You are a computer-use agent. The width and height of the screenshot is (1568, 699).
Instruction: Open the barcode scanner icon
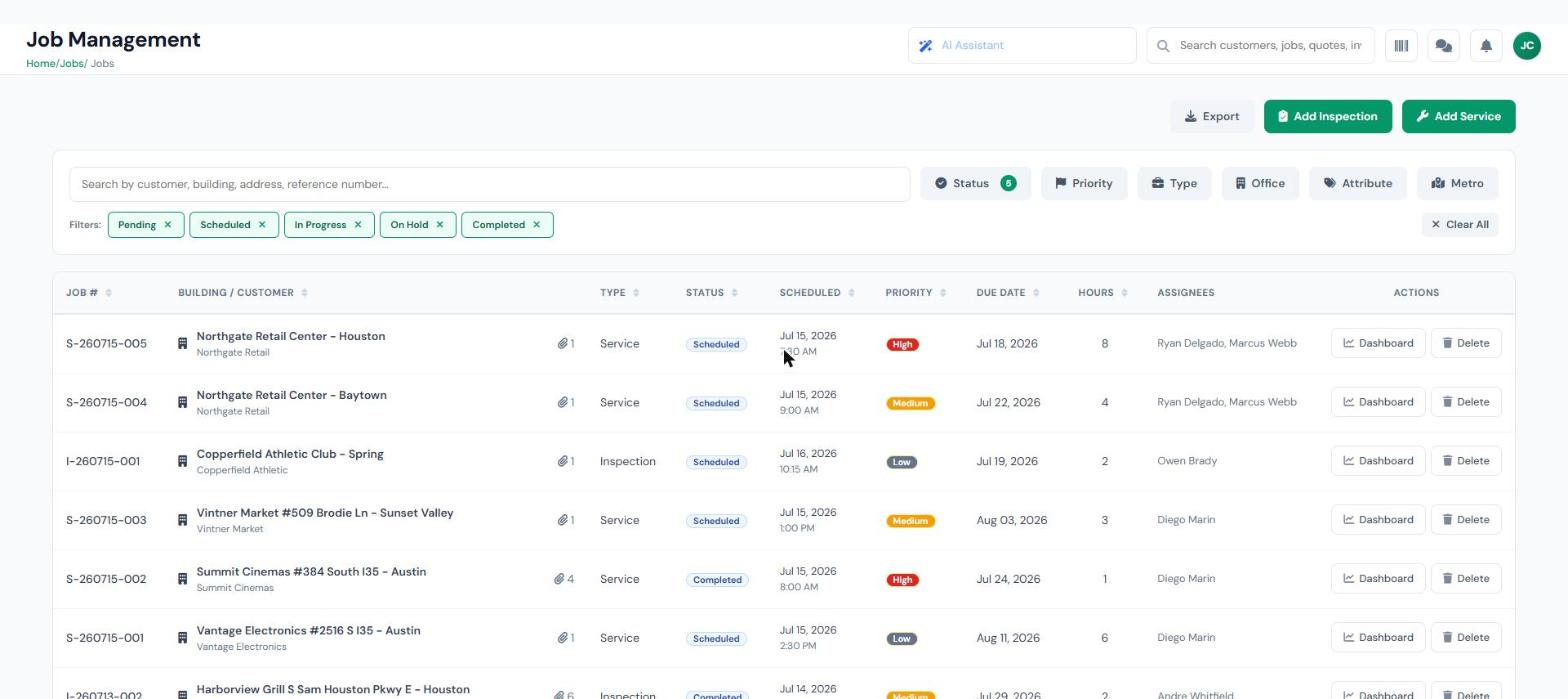point(1401,45)
